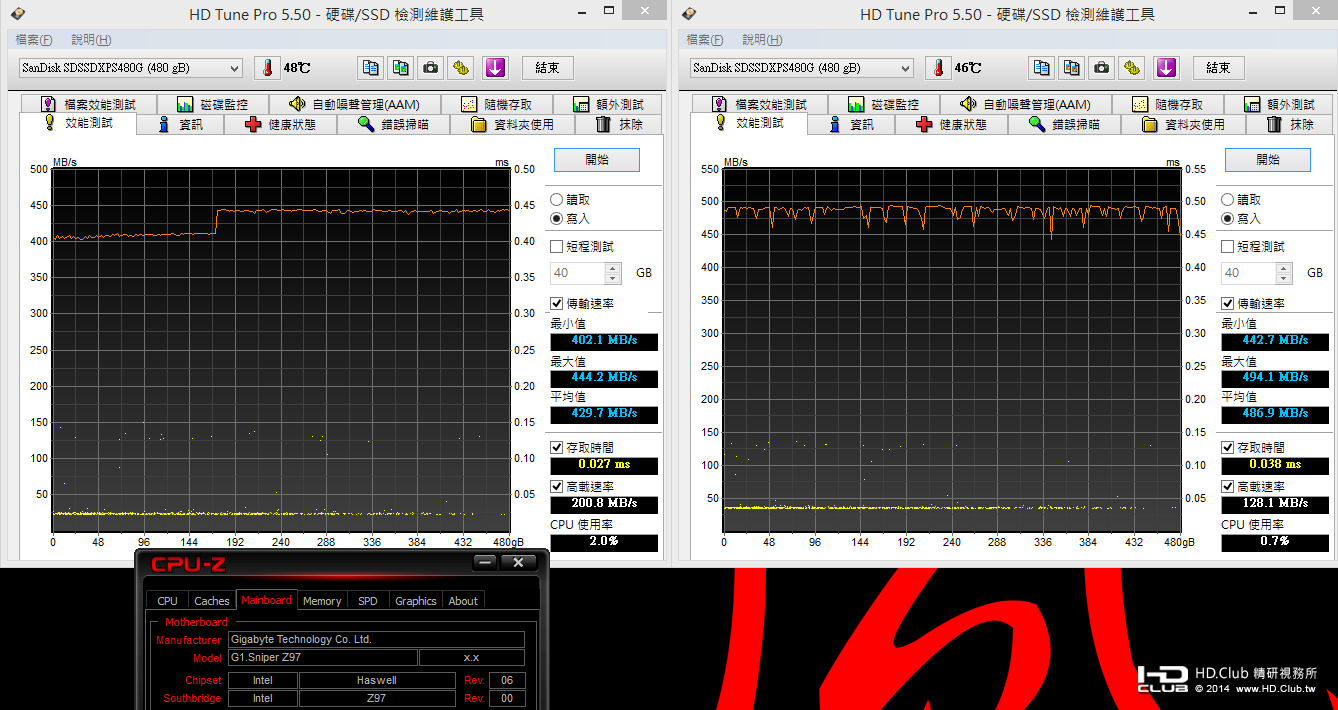Click 開始 button in 48℃ window
This screenshot has height=710, width=1338.
pyautogui.click(x=597, y=159)
